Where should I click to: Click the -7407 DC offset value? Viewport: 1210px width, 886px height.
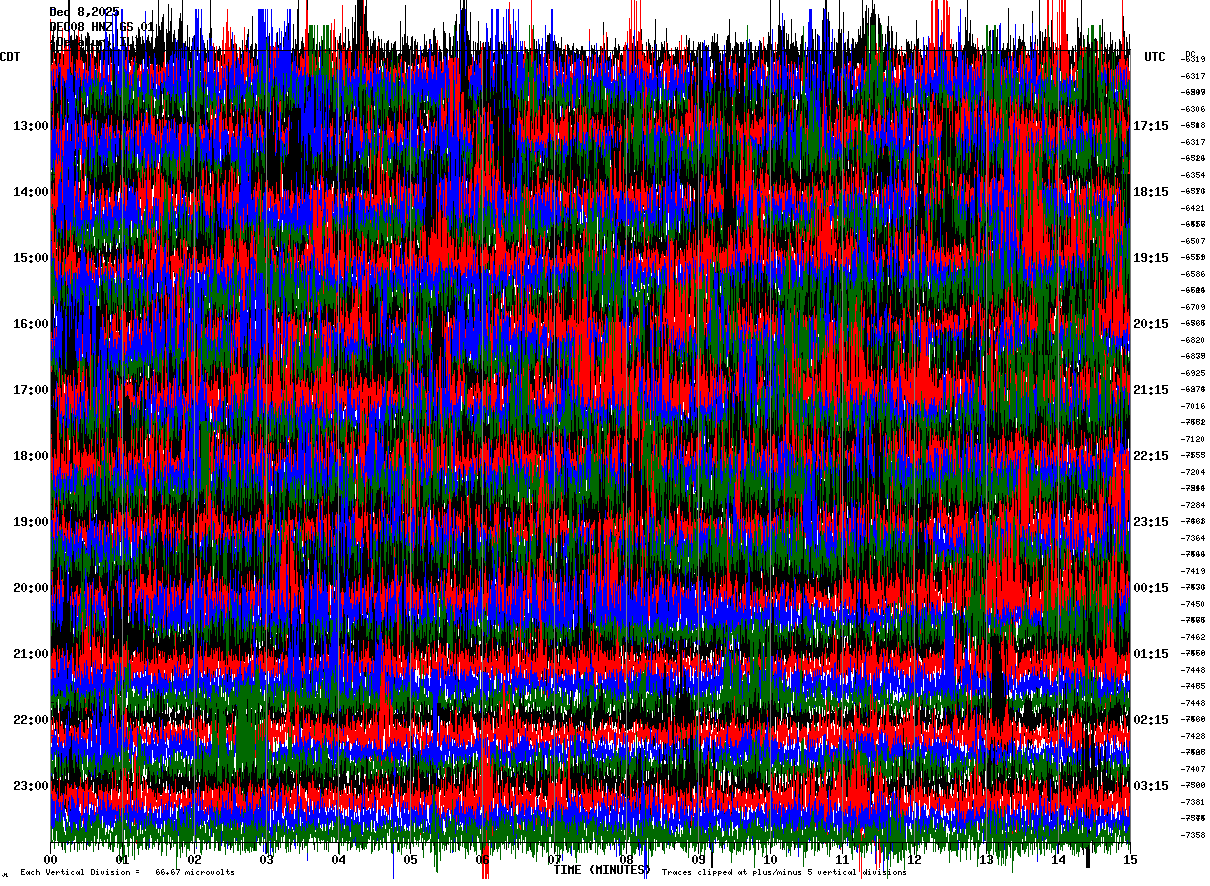pyautogui.click(x=1193, y=769)
